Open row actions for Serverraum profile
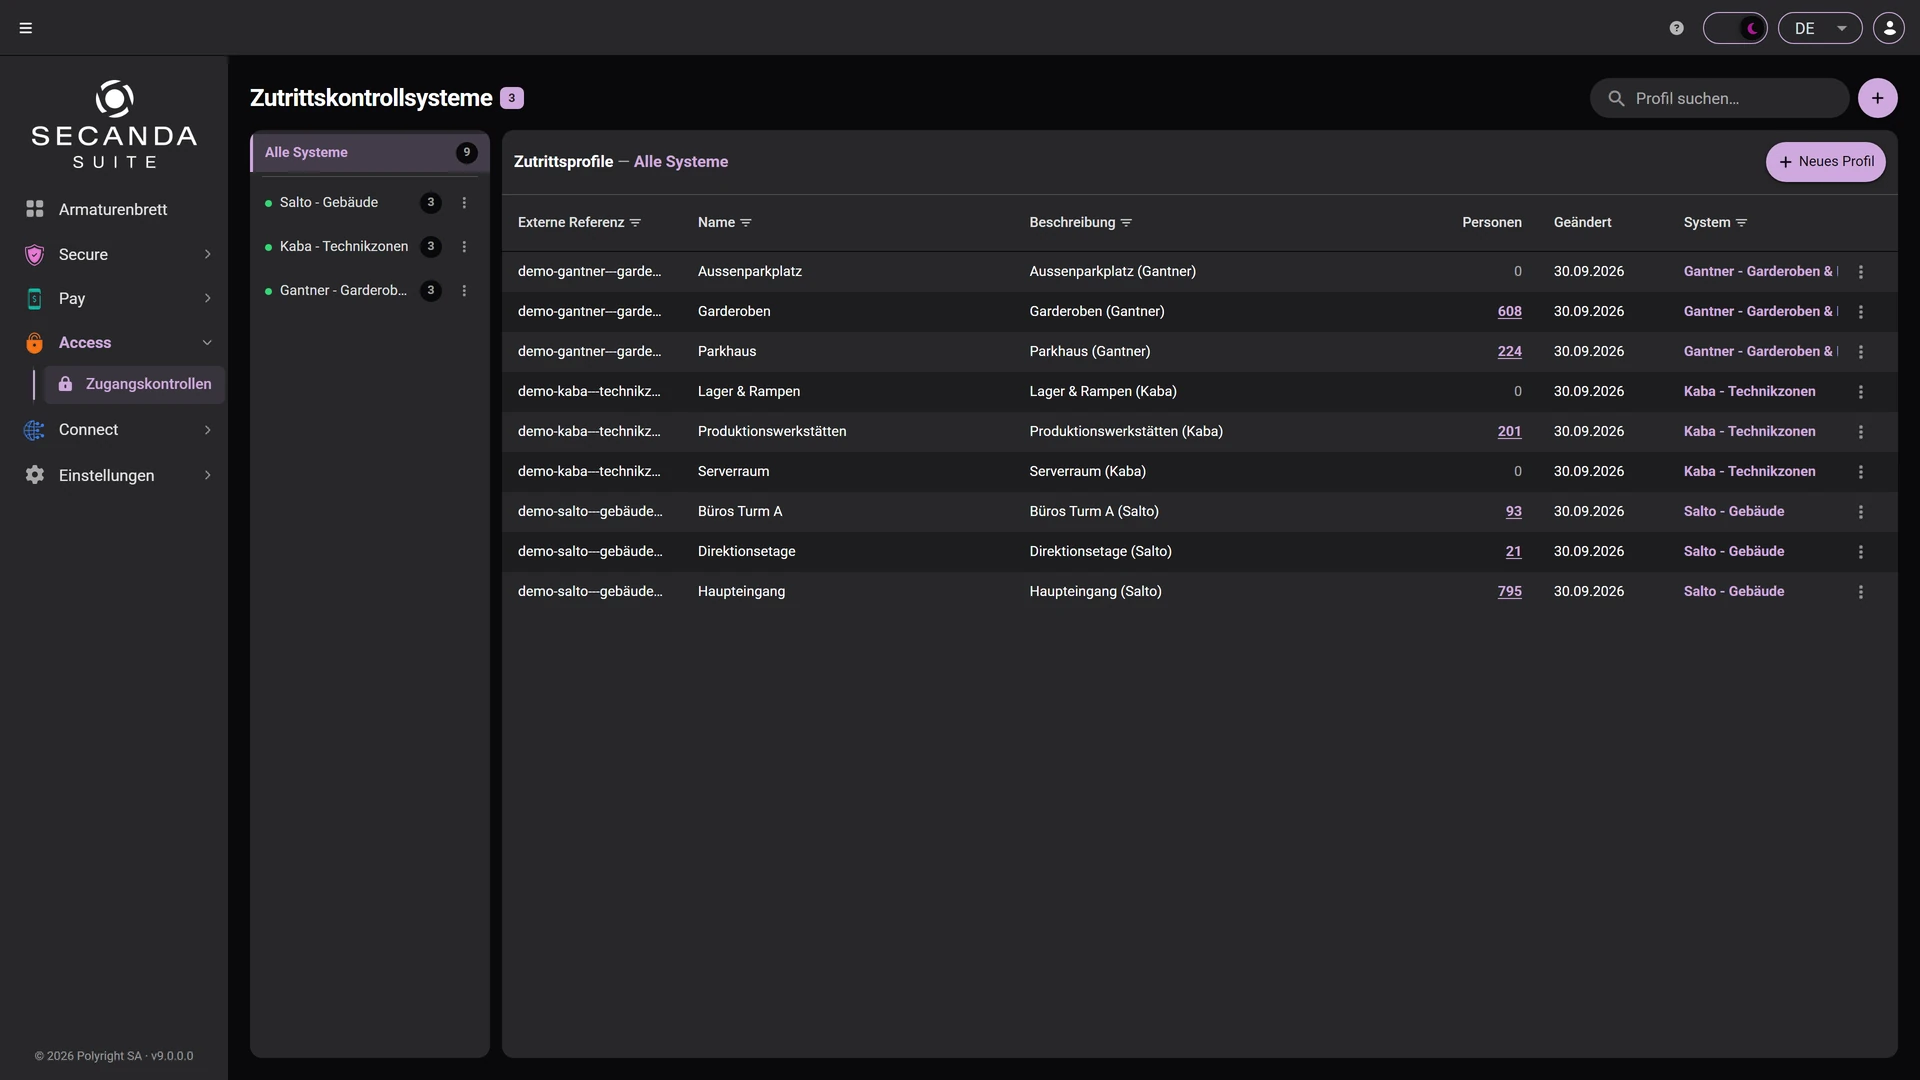This screenshot has height=1080, width=1920. 1861,472
